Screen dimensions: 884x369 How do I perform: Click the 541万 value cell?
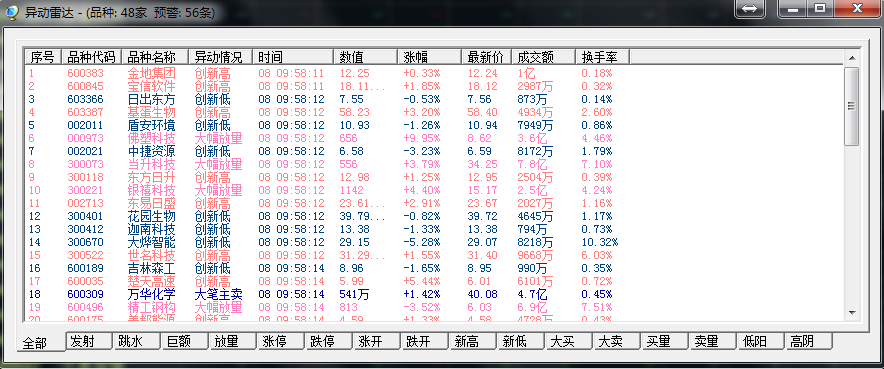click(354, 294)
